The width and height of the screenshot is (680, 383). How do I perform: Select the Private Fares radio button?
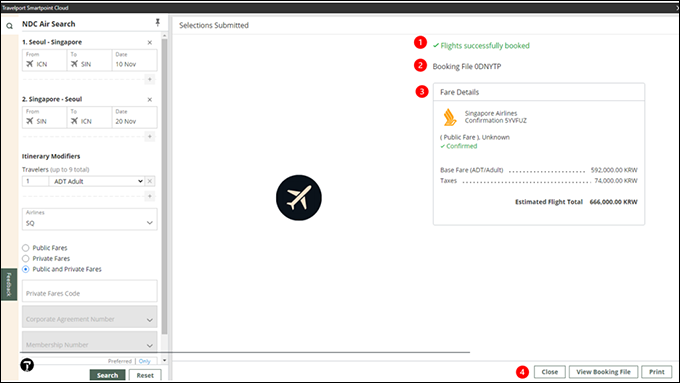[26, 259]
